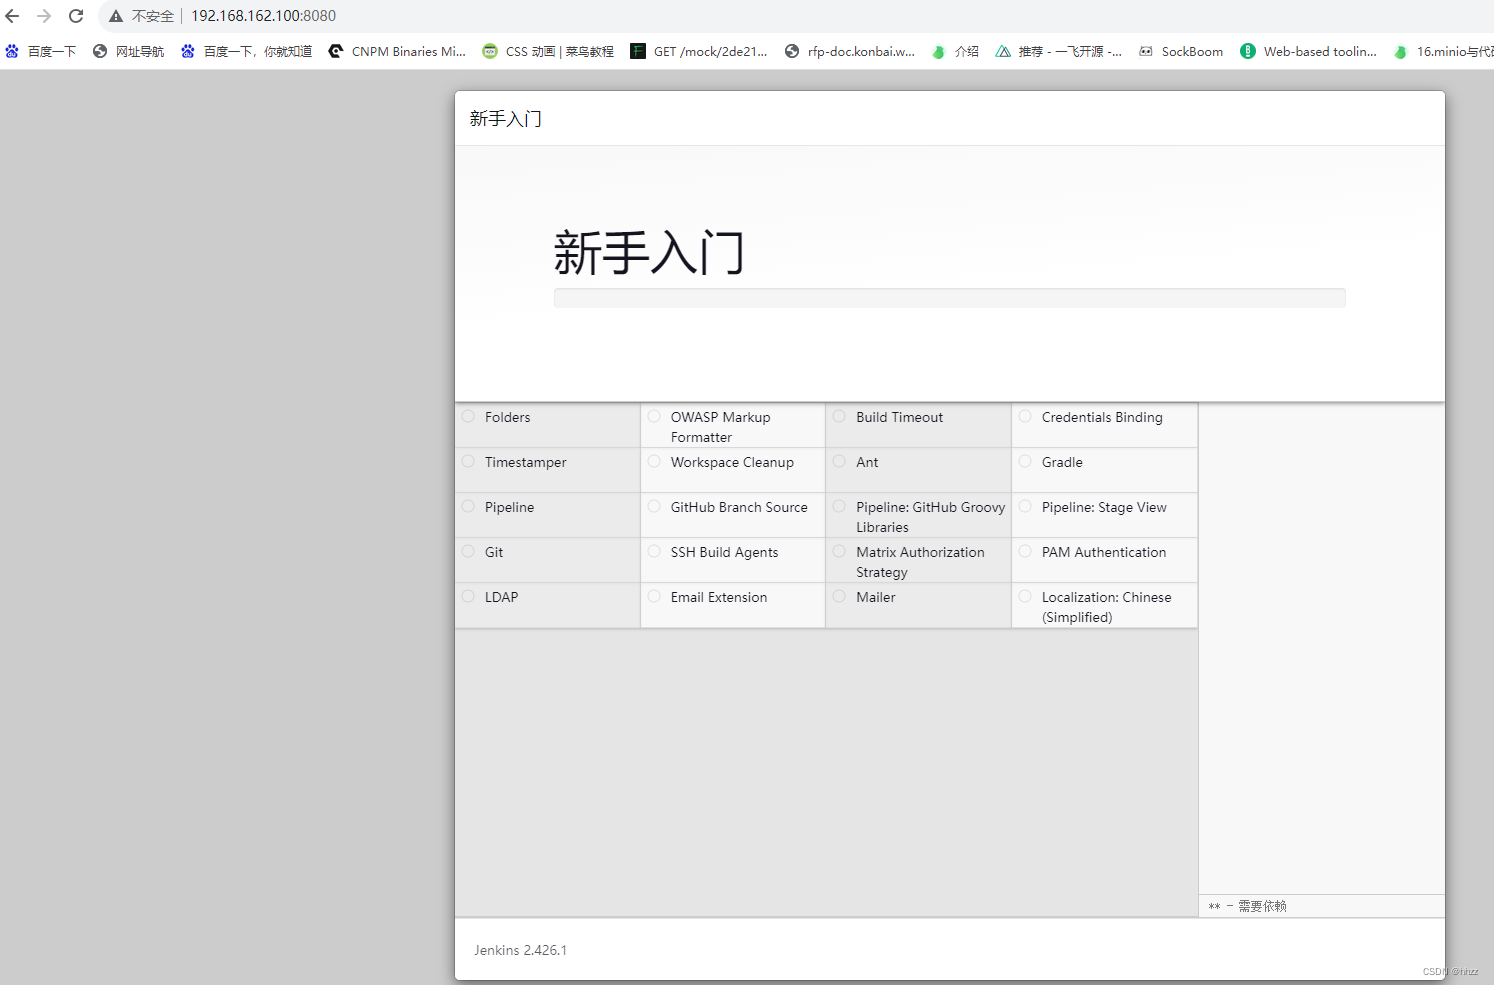
Task: Click the not-secure warning triangle icon
Action: click(116, 16)
